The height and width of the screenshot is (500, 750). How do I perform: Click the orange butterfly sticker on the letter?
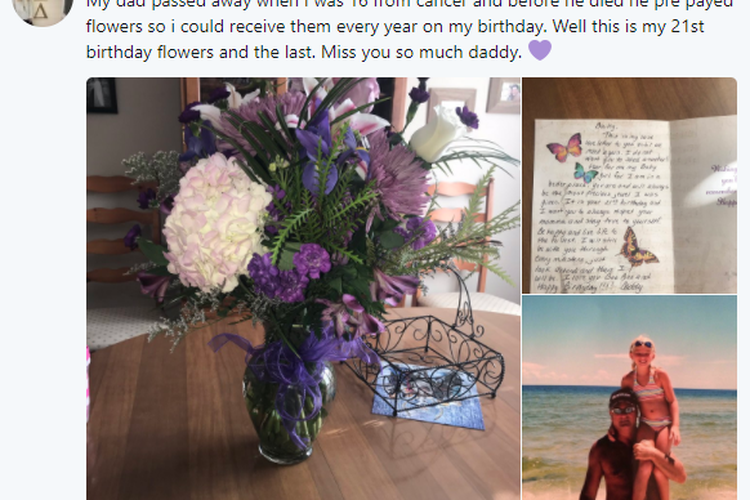639,248
